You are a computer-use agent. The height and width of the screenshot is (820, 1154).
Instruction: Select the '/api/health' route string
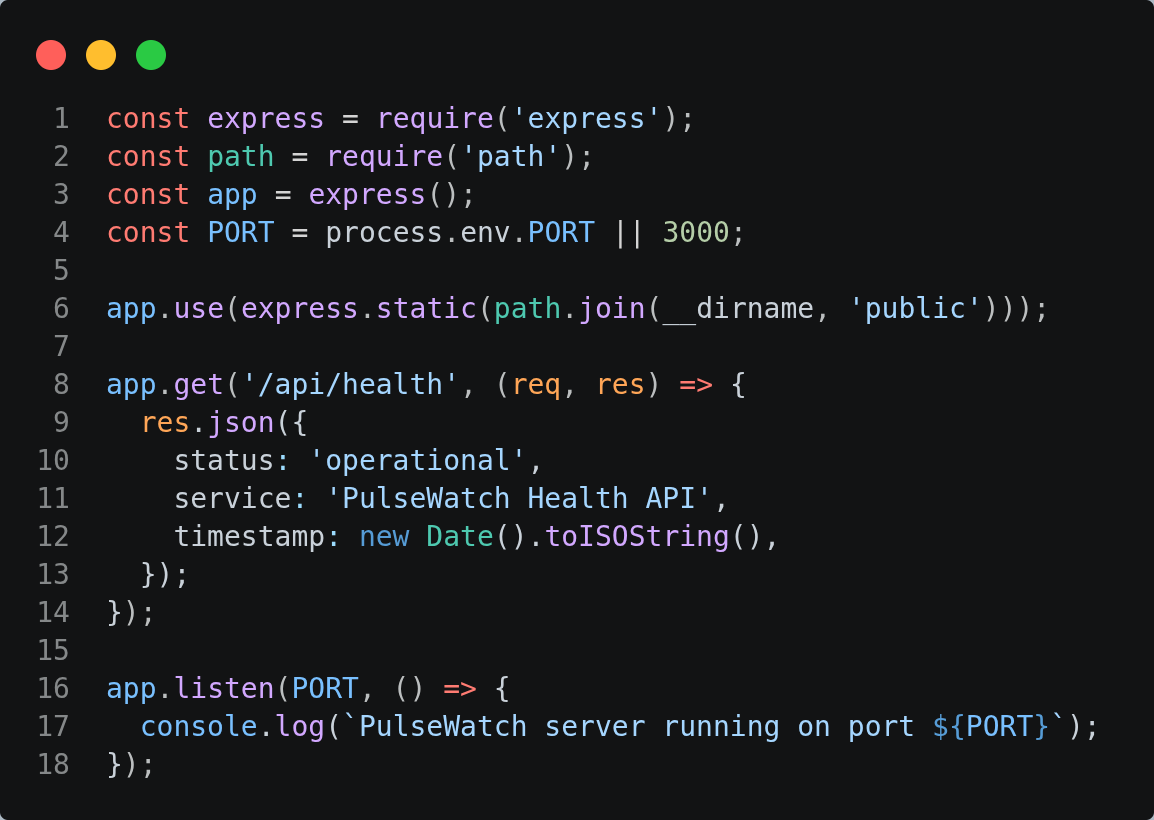tap(350, 384)
